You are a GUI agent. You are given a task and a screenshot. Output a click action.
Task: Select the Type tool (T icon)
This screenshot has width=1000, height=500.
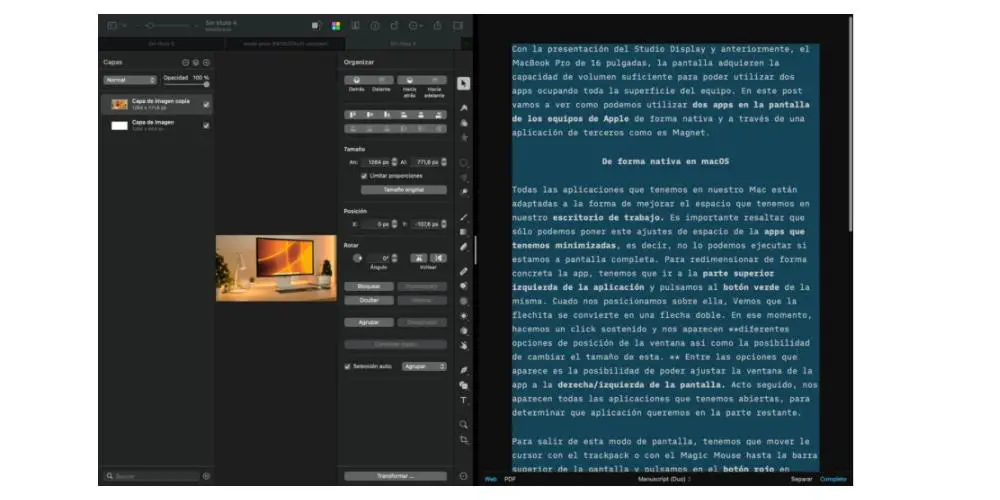coord(463,400)
